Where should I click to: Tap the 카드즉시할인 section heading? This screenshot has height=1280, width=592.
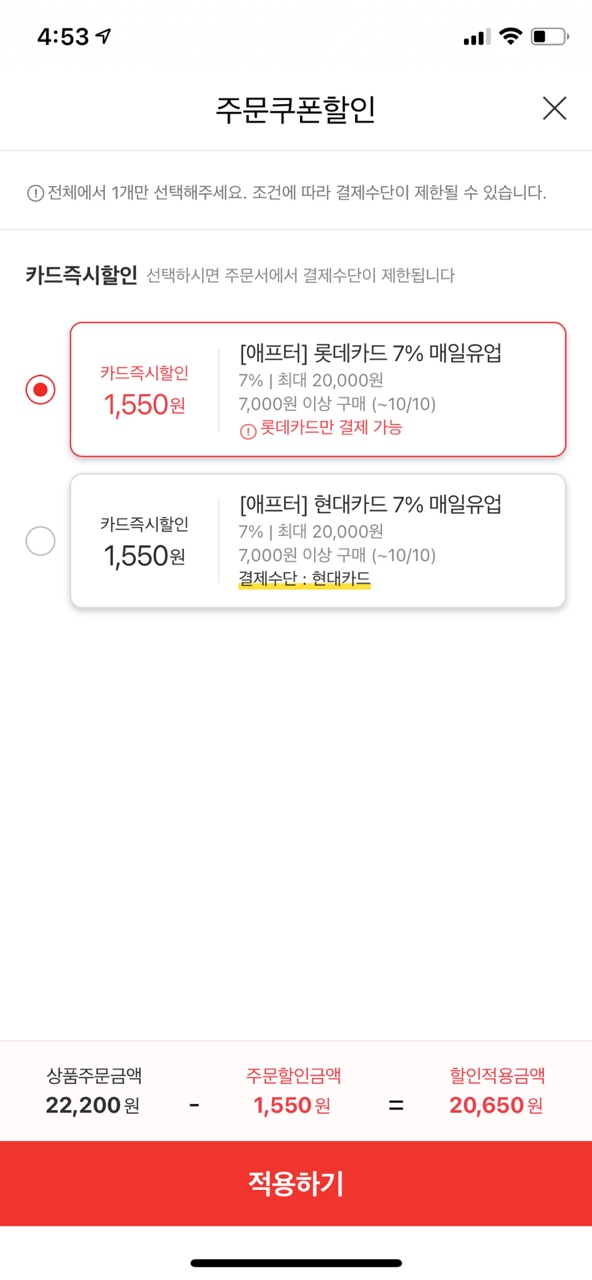pos(81,275)
